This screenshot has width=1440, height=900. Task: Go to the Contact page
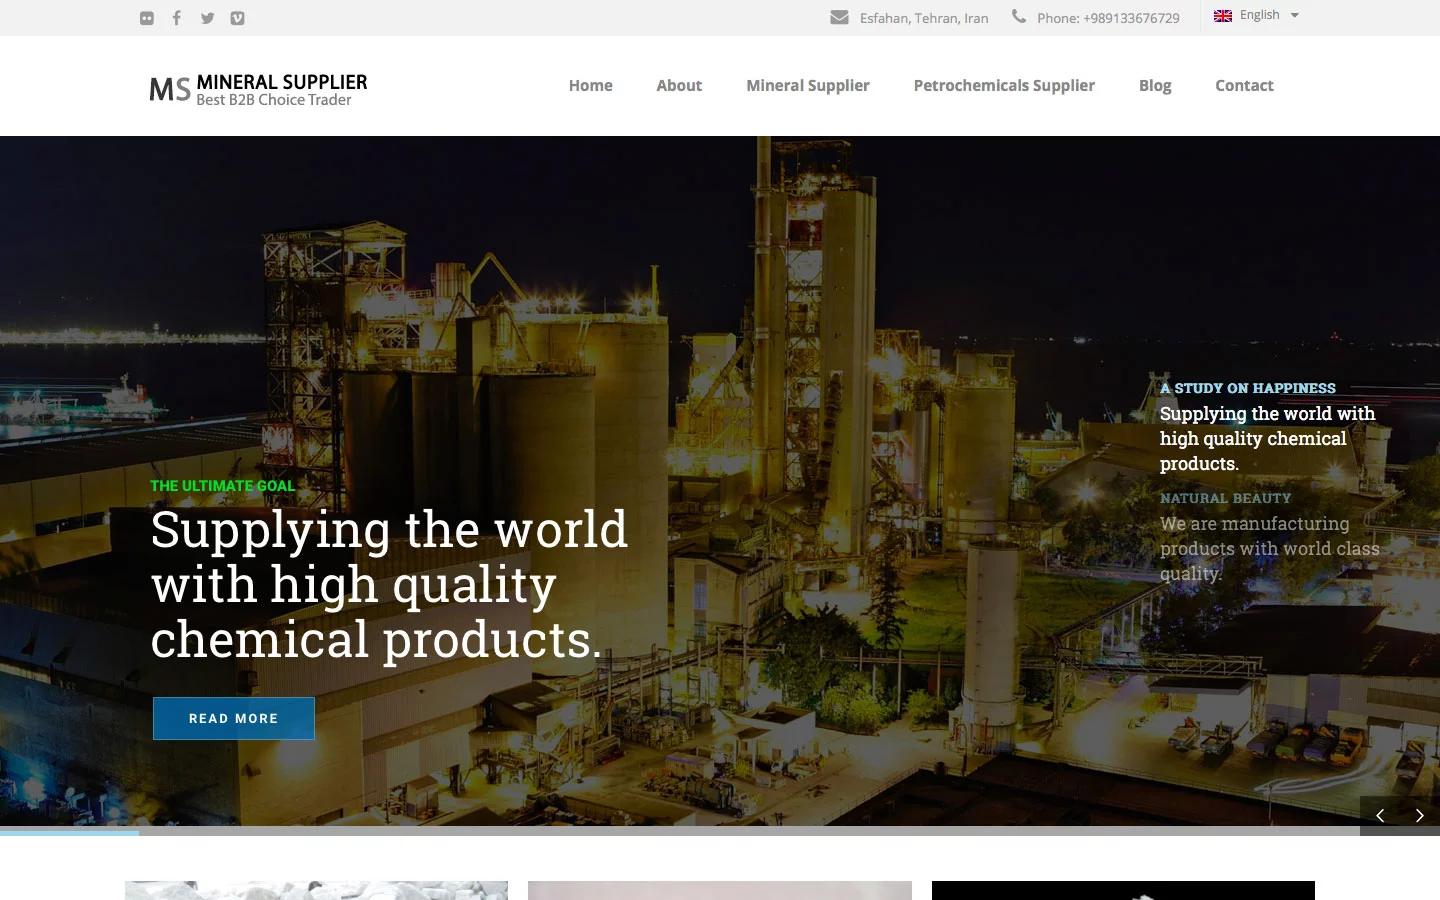[1243, 86]
